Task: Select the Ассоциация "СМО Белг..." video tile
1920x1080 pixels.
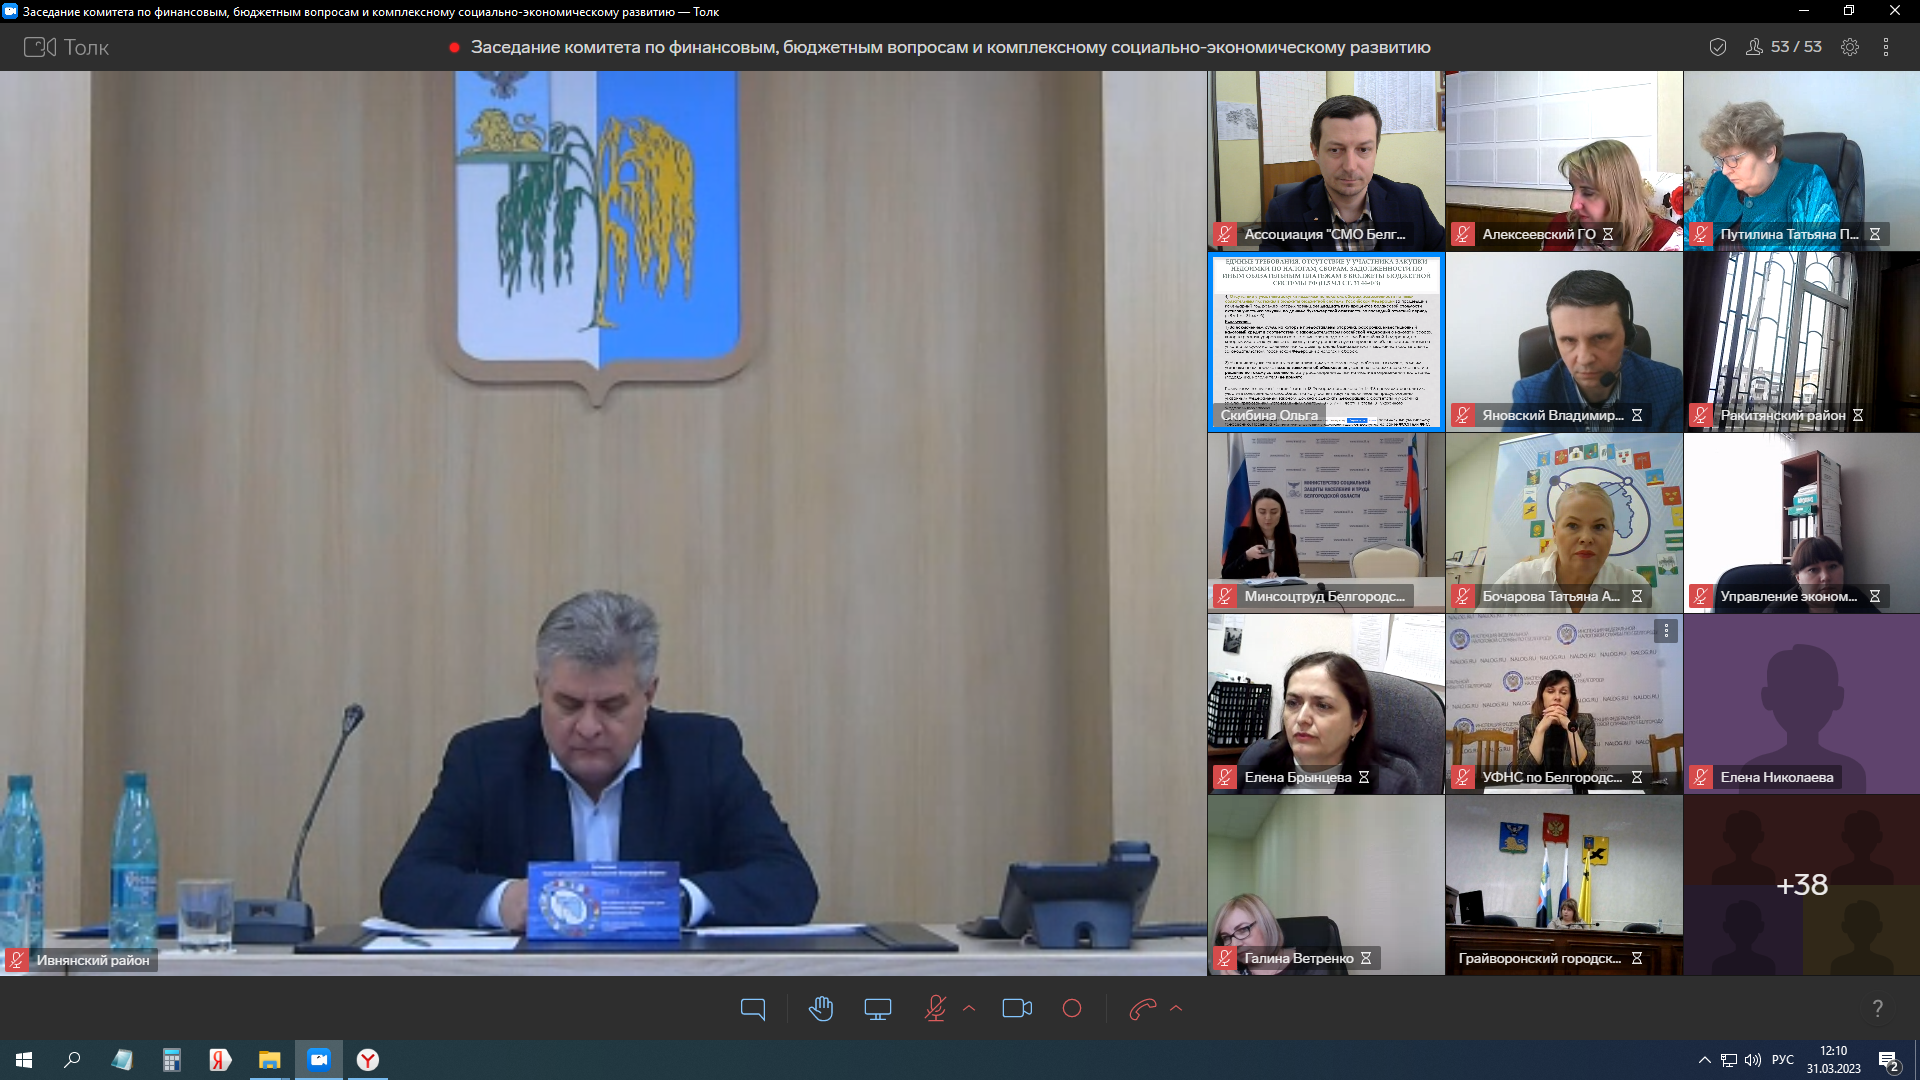Action: [x=1326, y=160]
